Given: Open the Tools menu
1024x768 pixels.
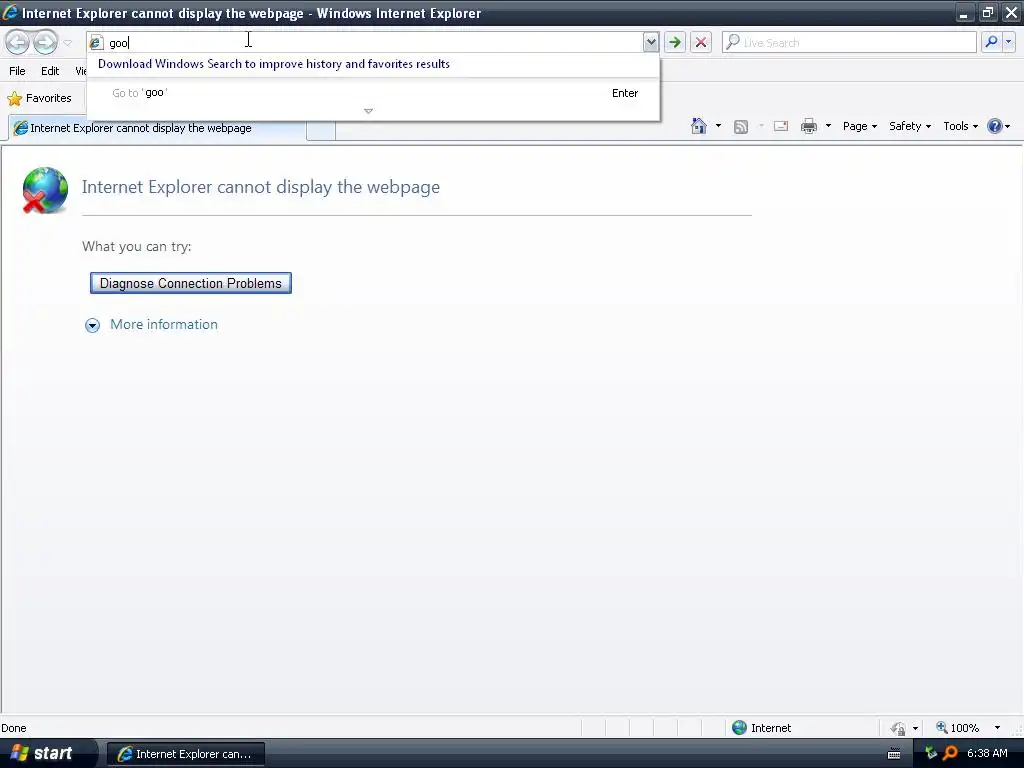Looking at the screenshot, I should point(960,126).
